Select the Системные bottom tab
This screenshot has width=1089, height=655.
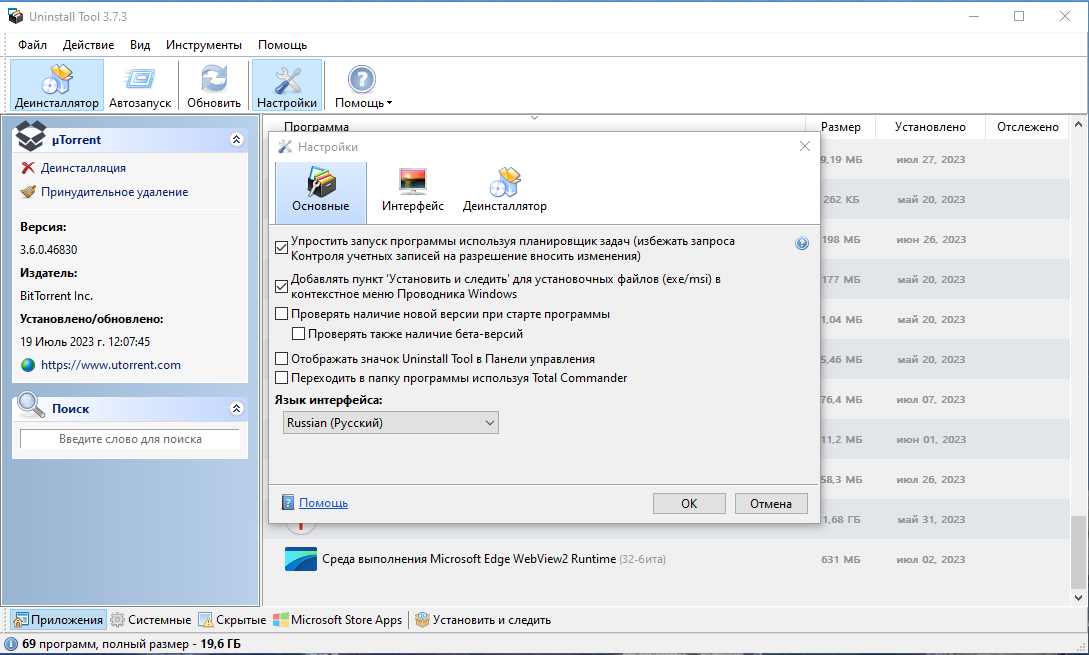coord(151,620)
